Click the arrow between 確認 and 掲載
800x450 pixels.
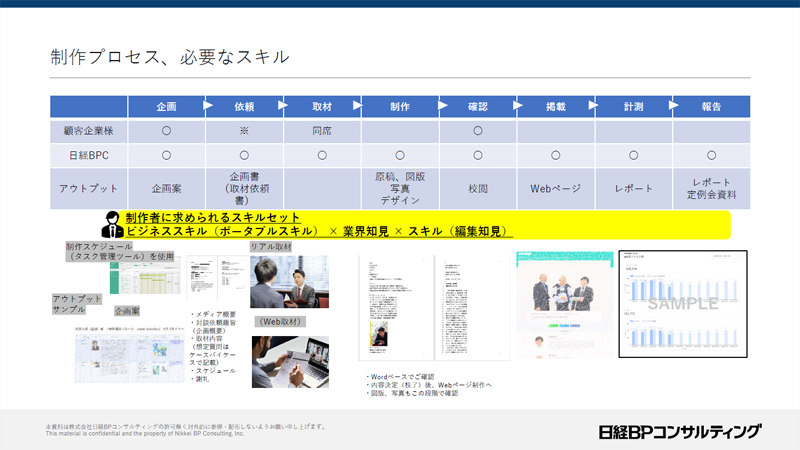520,104
